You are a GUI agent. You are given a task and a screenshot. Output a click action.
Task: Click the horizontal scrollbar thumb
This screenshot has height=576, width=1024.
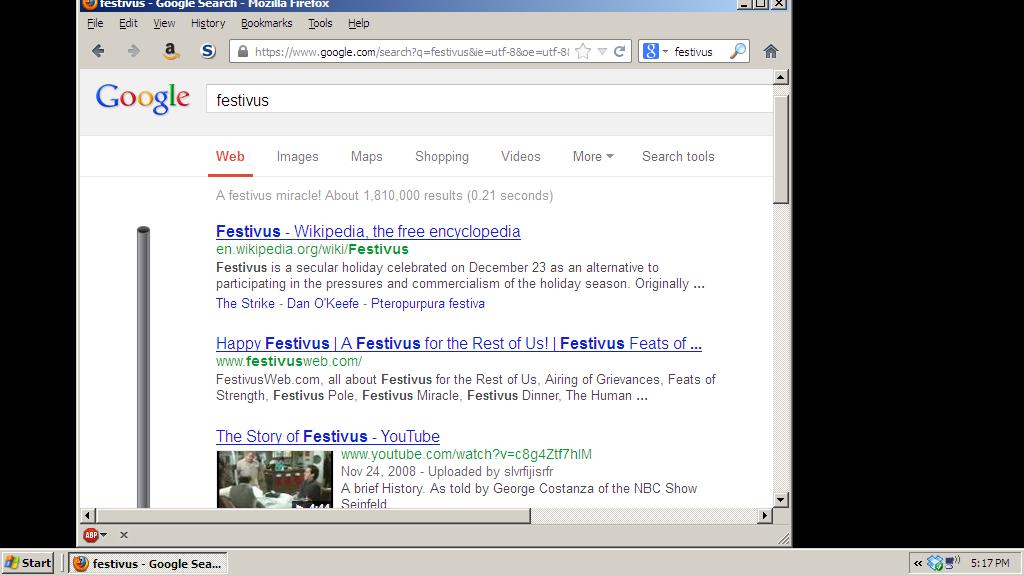[x=313, y=516]
